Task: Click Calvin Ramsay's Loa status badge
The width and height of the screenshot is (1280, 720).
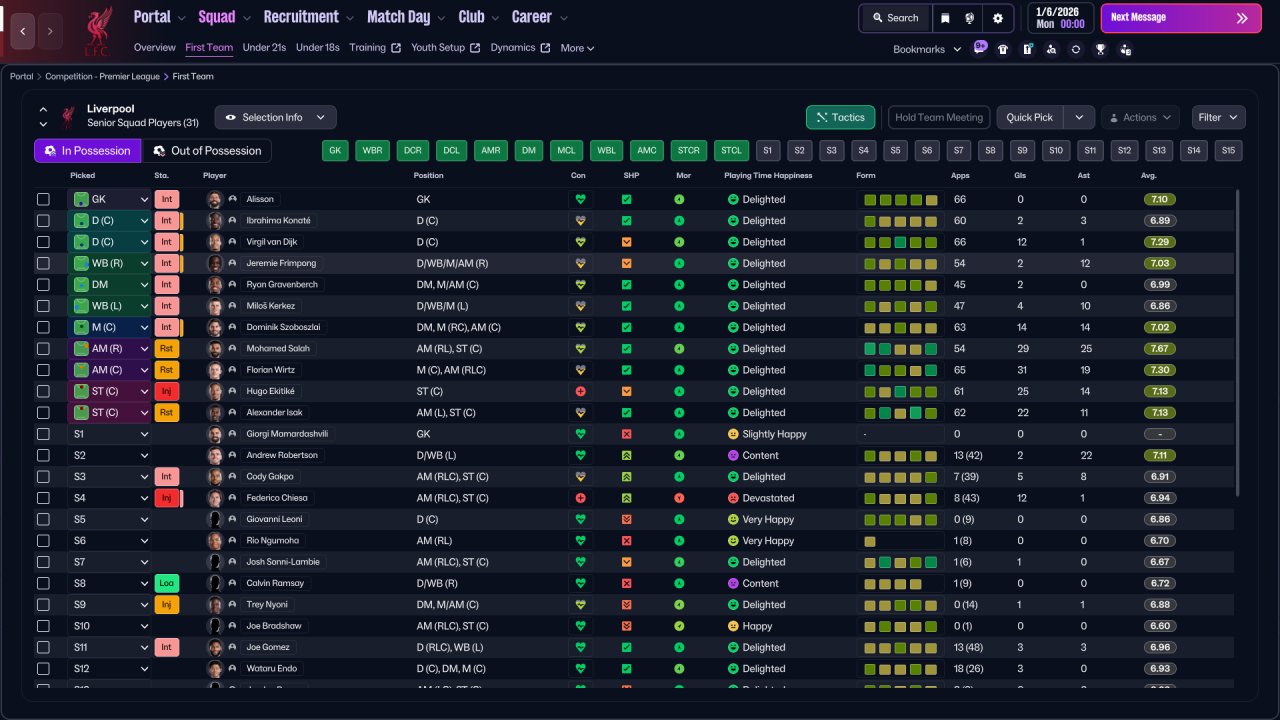Action: coord(166,583)
